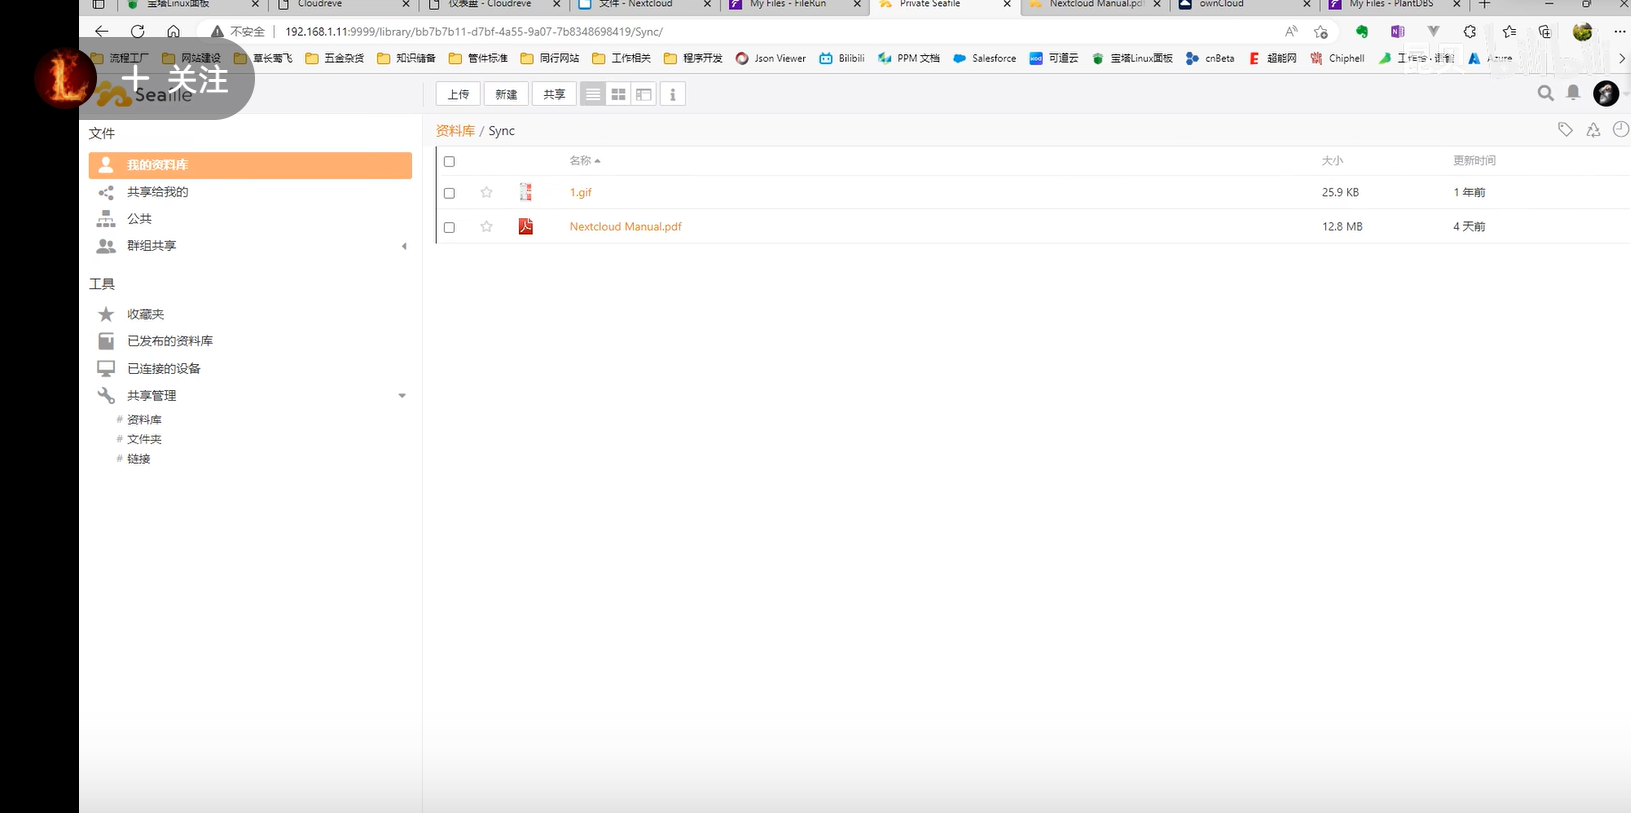Click the 共享 share button
The width and height of the screenshot is (1631, 813).
point(554,94)
